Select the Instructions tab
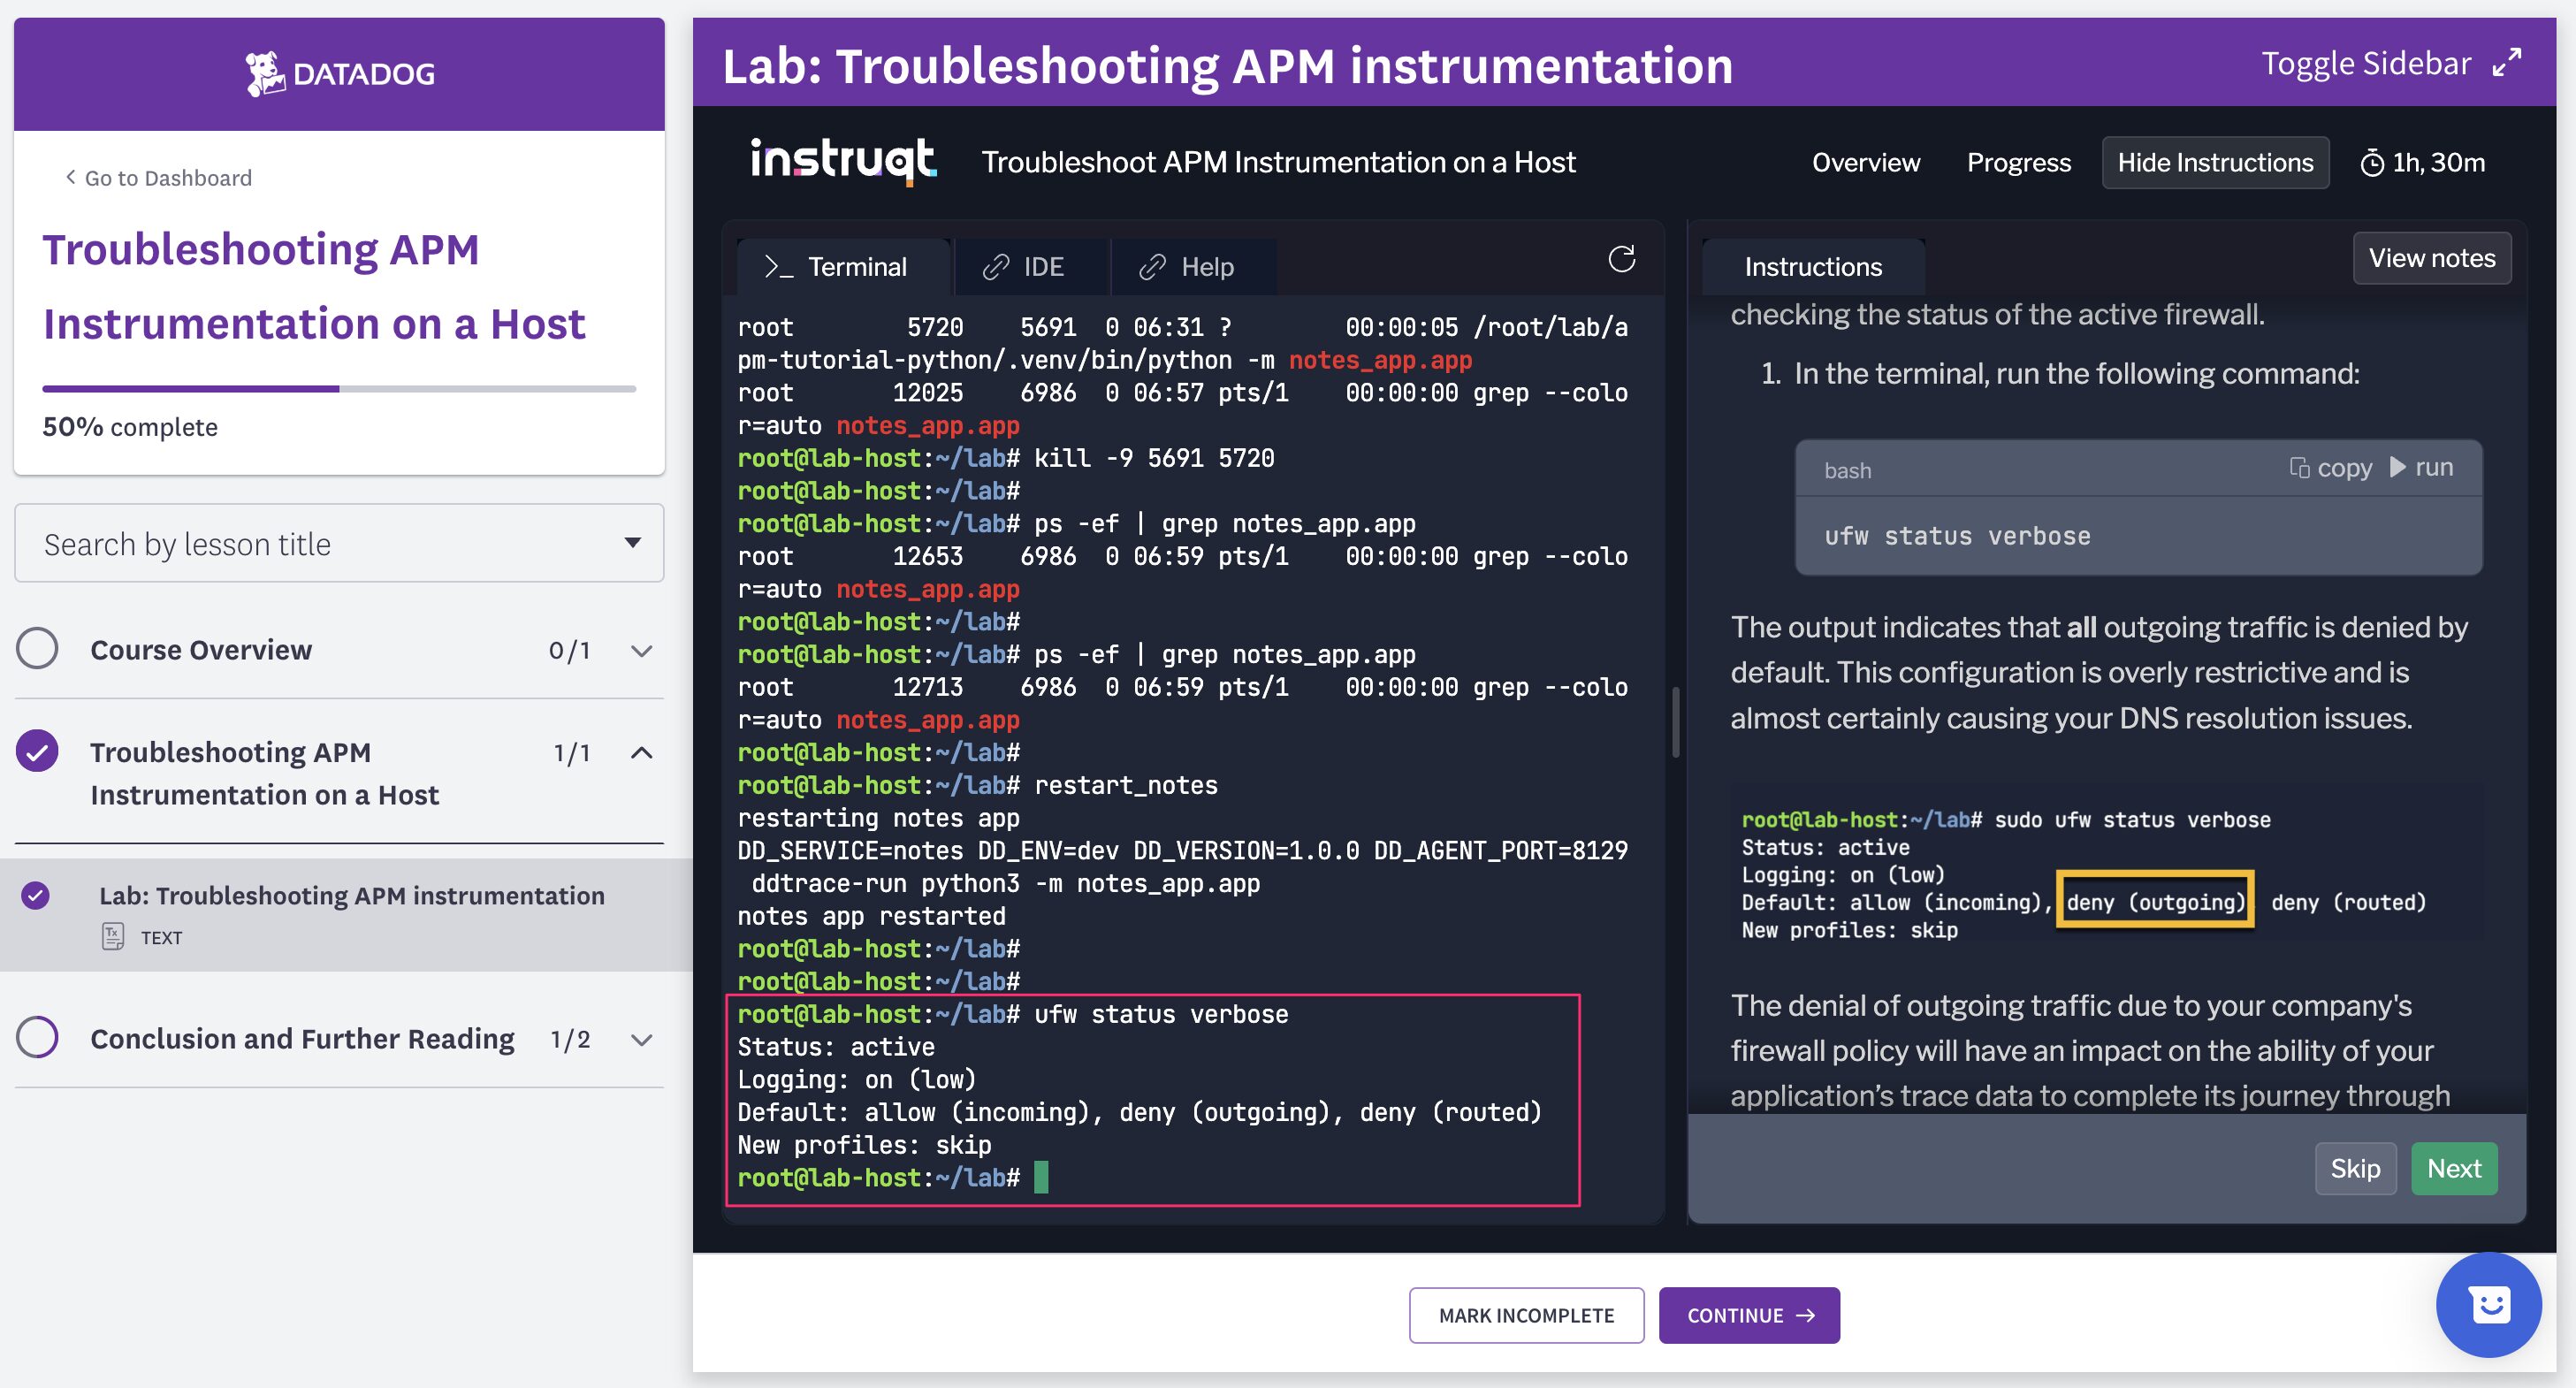The width and height of the screenshot is (2576, 1388). [1812, 267]
